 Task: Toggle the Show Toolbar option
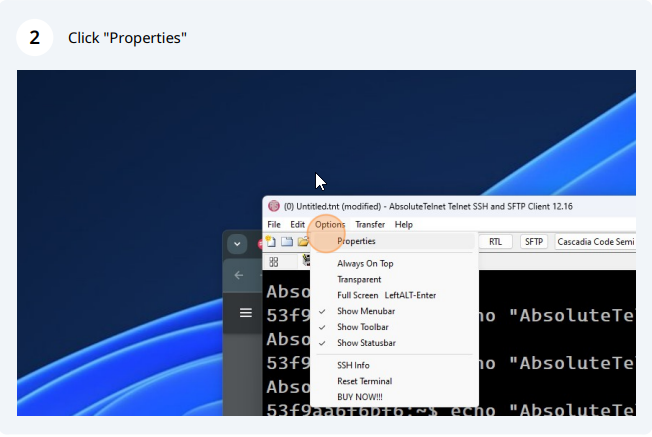[x=362, y=327]
